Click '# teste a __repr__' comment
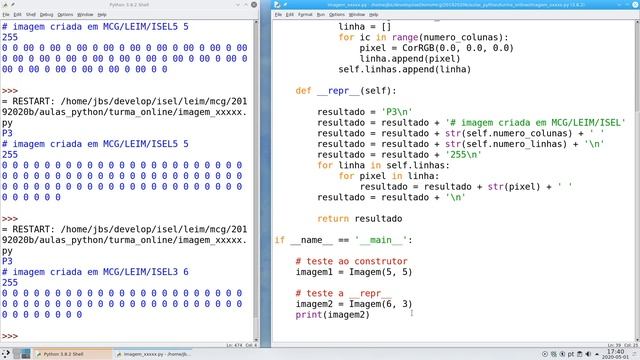Image resolution: width=640 pixels, height=360 pixels. pos(344,293)
